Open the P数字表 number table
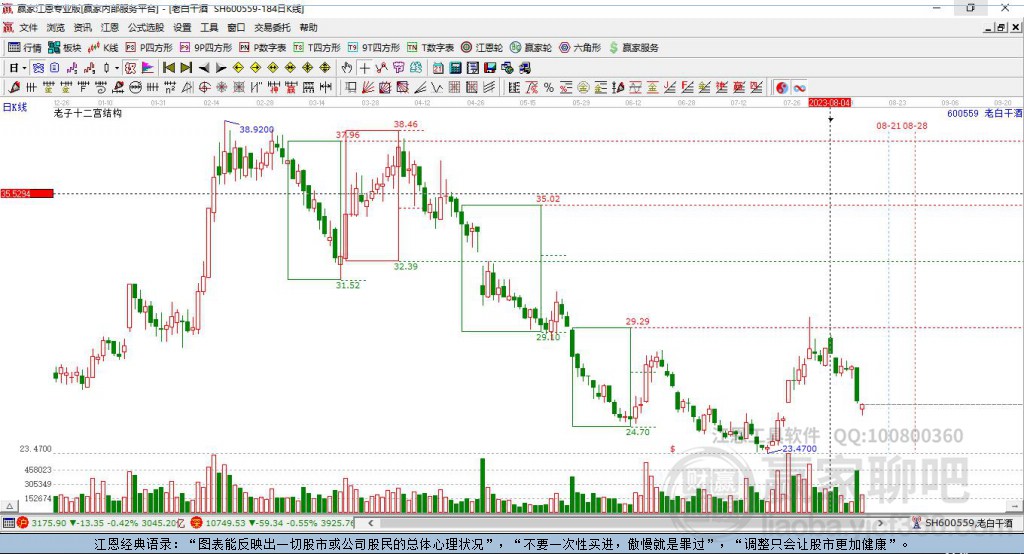This screenshot has width=1024, height=554. point(263,48)
